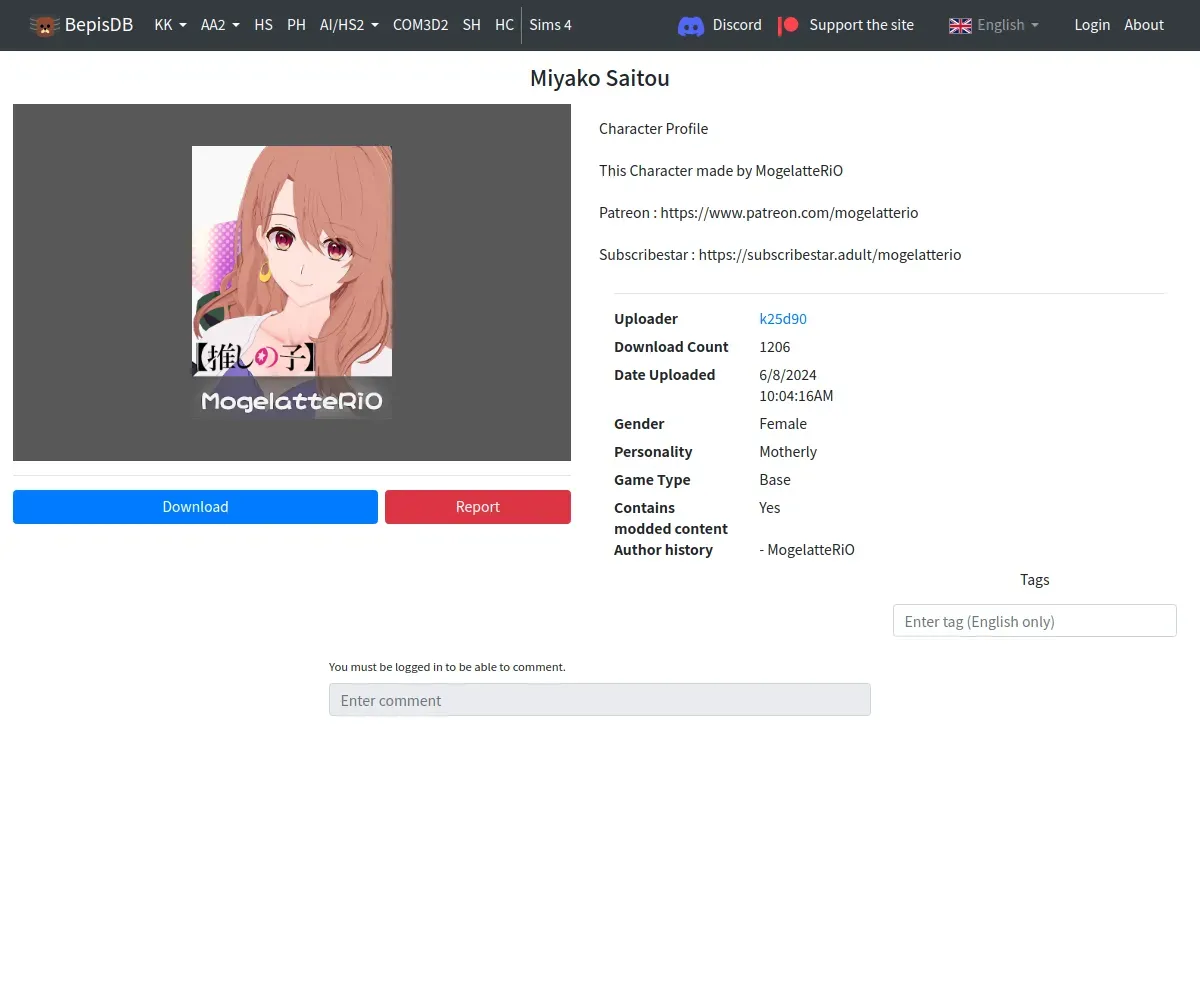
Task: Open the English language selector
Action: pyautogui.click(x=994, y=25)
